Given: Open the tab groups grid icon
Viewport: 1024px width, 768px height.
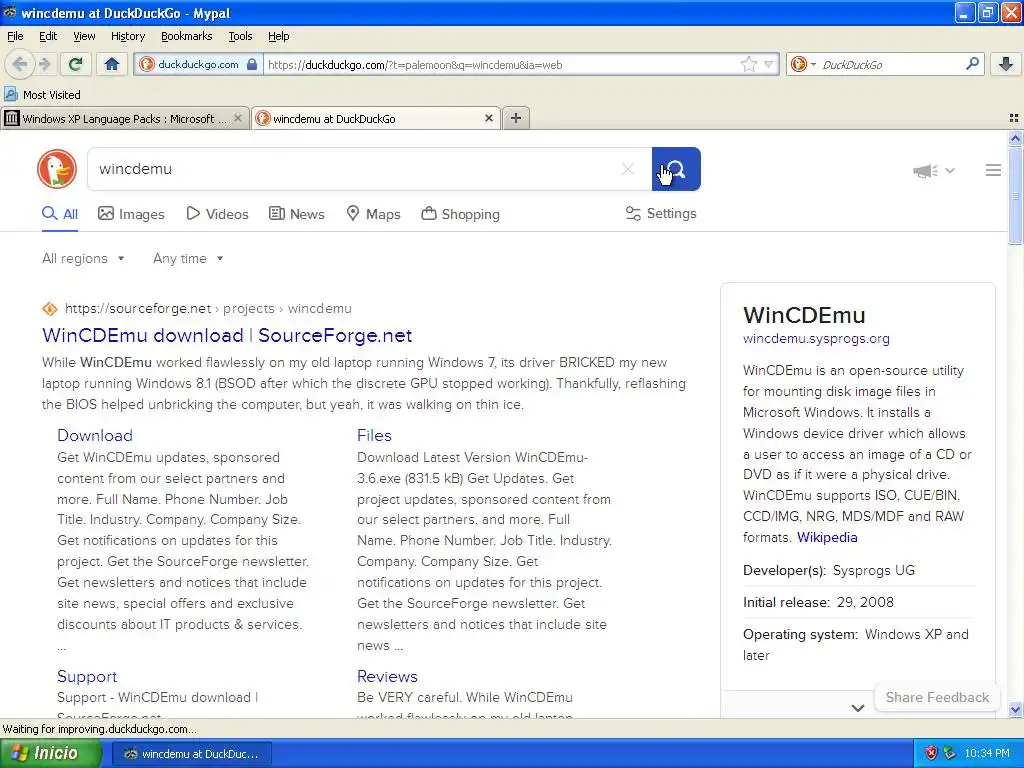Looking at the screenshot, I should (1014, 118).
